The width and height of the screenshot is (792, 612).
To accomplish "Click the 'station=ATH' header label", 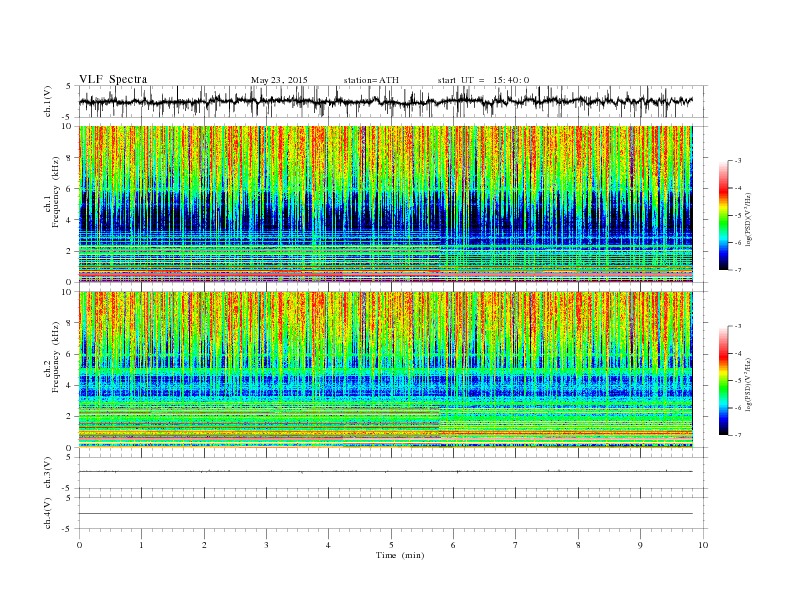I will click(x=371, y=80).
